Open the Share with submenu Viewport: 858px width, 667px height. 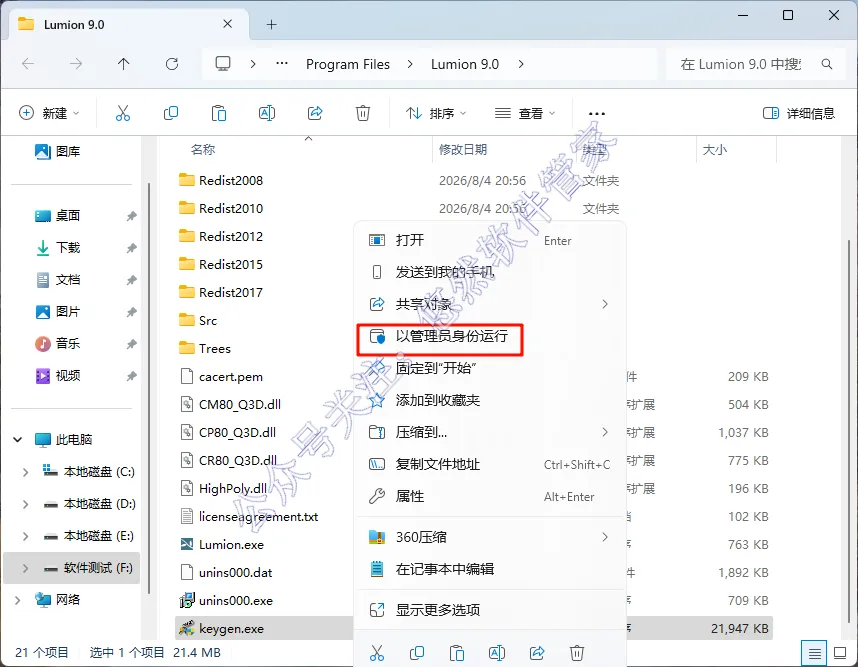(x=489, y=304)
